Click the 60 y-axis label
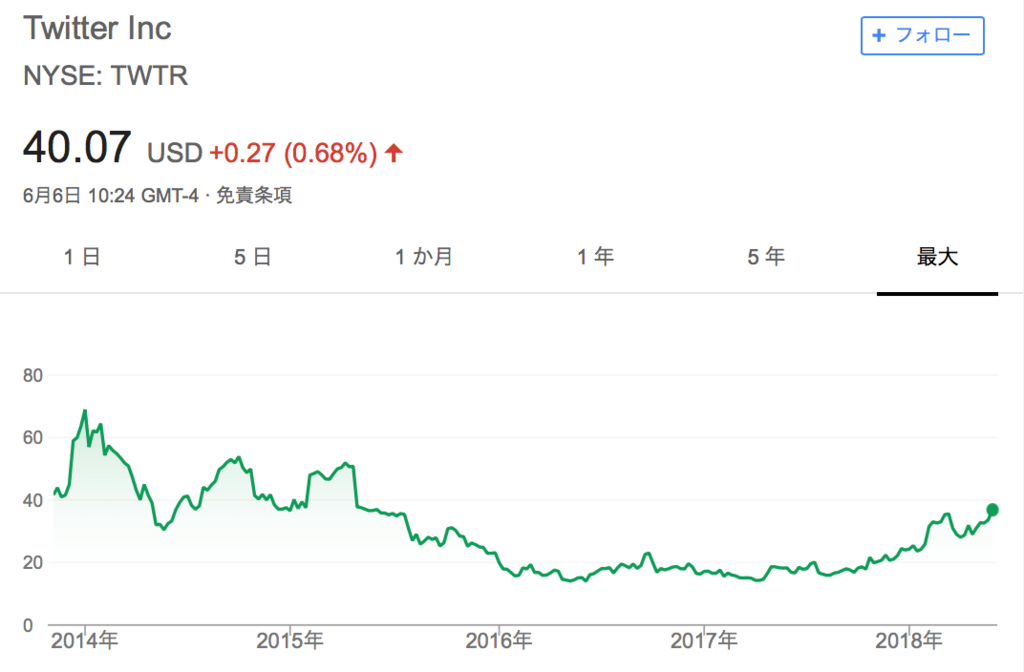This screenshot has height=672, width=1024. click(x=33, y=438)
